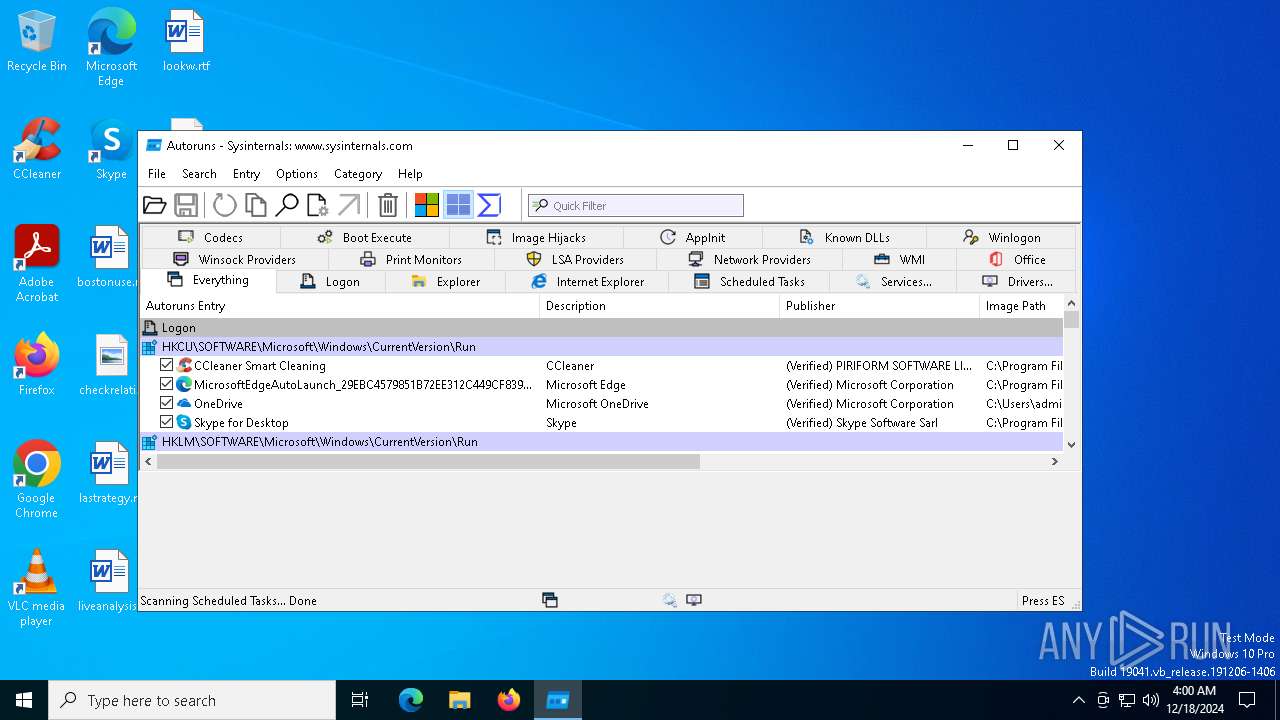The width and height of the screenshot is (1280, 720).
Task: Click the Open file toolbar icon
Action: pyautogui.click(x=155, y=205)
